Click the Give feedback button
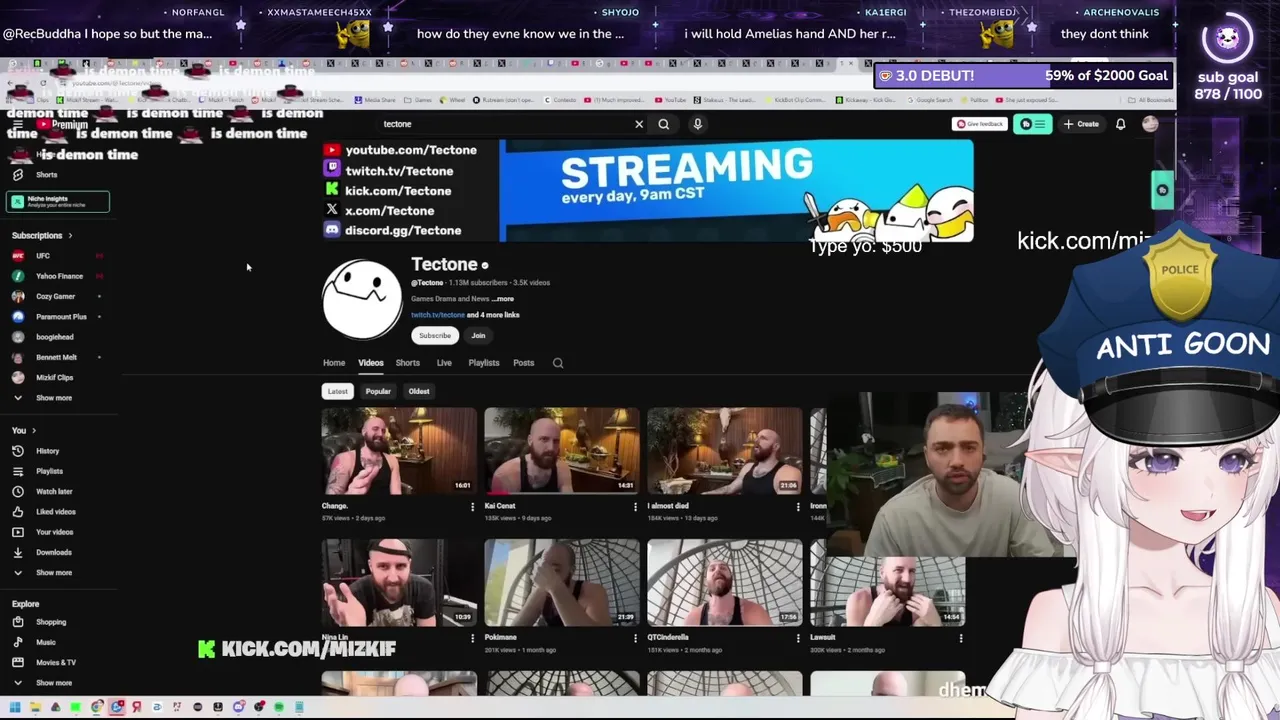Viewport: 1280px width, 720px height. point(980,124)
